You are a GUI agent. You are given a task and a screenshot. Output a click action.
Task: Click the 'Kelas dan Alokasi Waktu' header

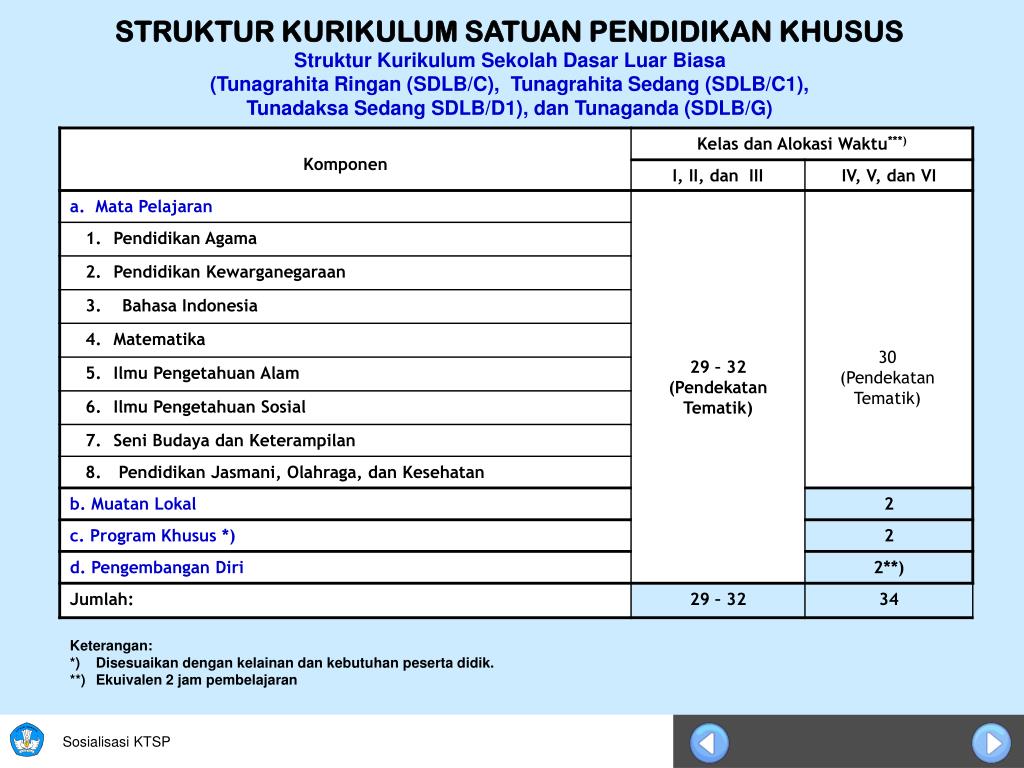coord(802,144)
